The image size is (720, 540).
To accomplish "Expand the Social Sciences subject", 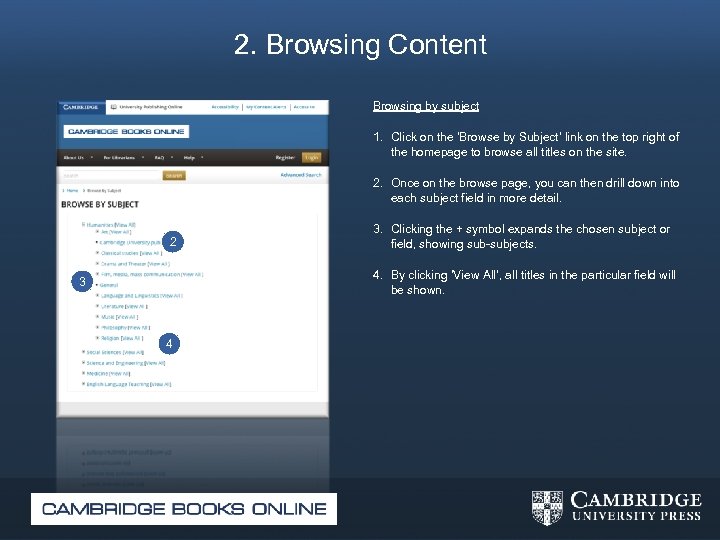I will (84, 352).
